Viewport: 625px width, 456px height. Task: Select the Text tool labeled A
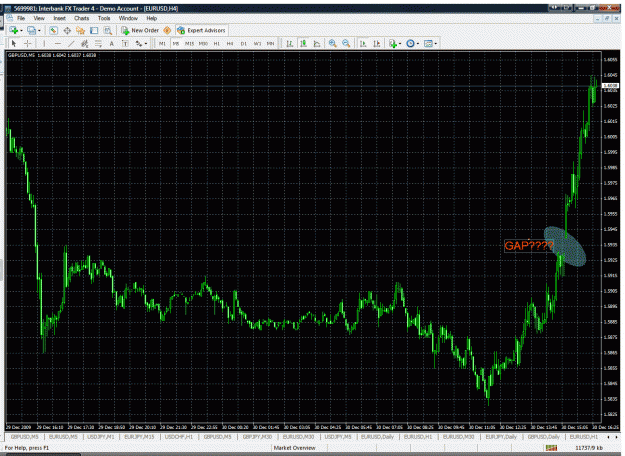(112, 43)
